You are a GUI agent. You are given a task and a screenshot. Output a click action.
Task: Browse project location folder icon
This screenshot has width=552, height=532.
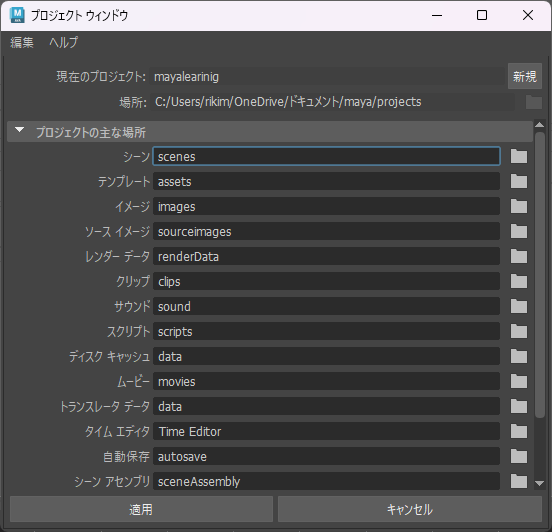pyautogui.click(x=534, y=102)
